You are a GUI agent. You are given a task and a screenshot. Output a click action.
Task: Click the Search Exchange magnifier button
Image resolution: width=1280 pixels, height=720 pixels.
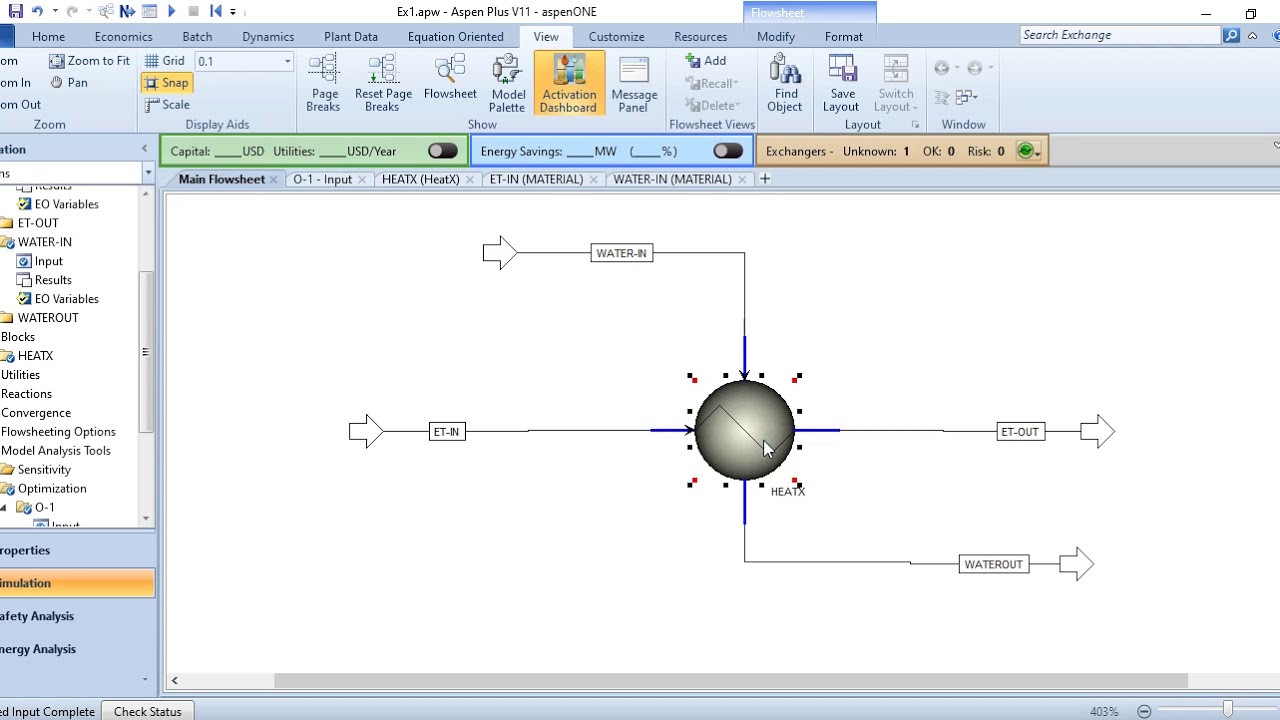coord(1231,35)
